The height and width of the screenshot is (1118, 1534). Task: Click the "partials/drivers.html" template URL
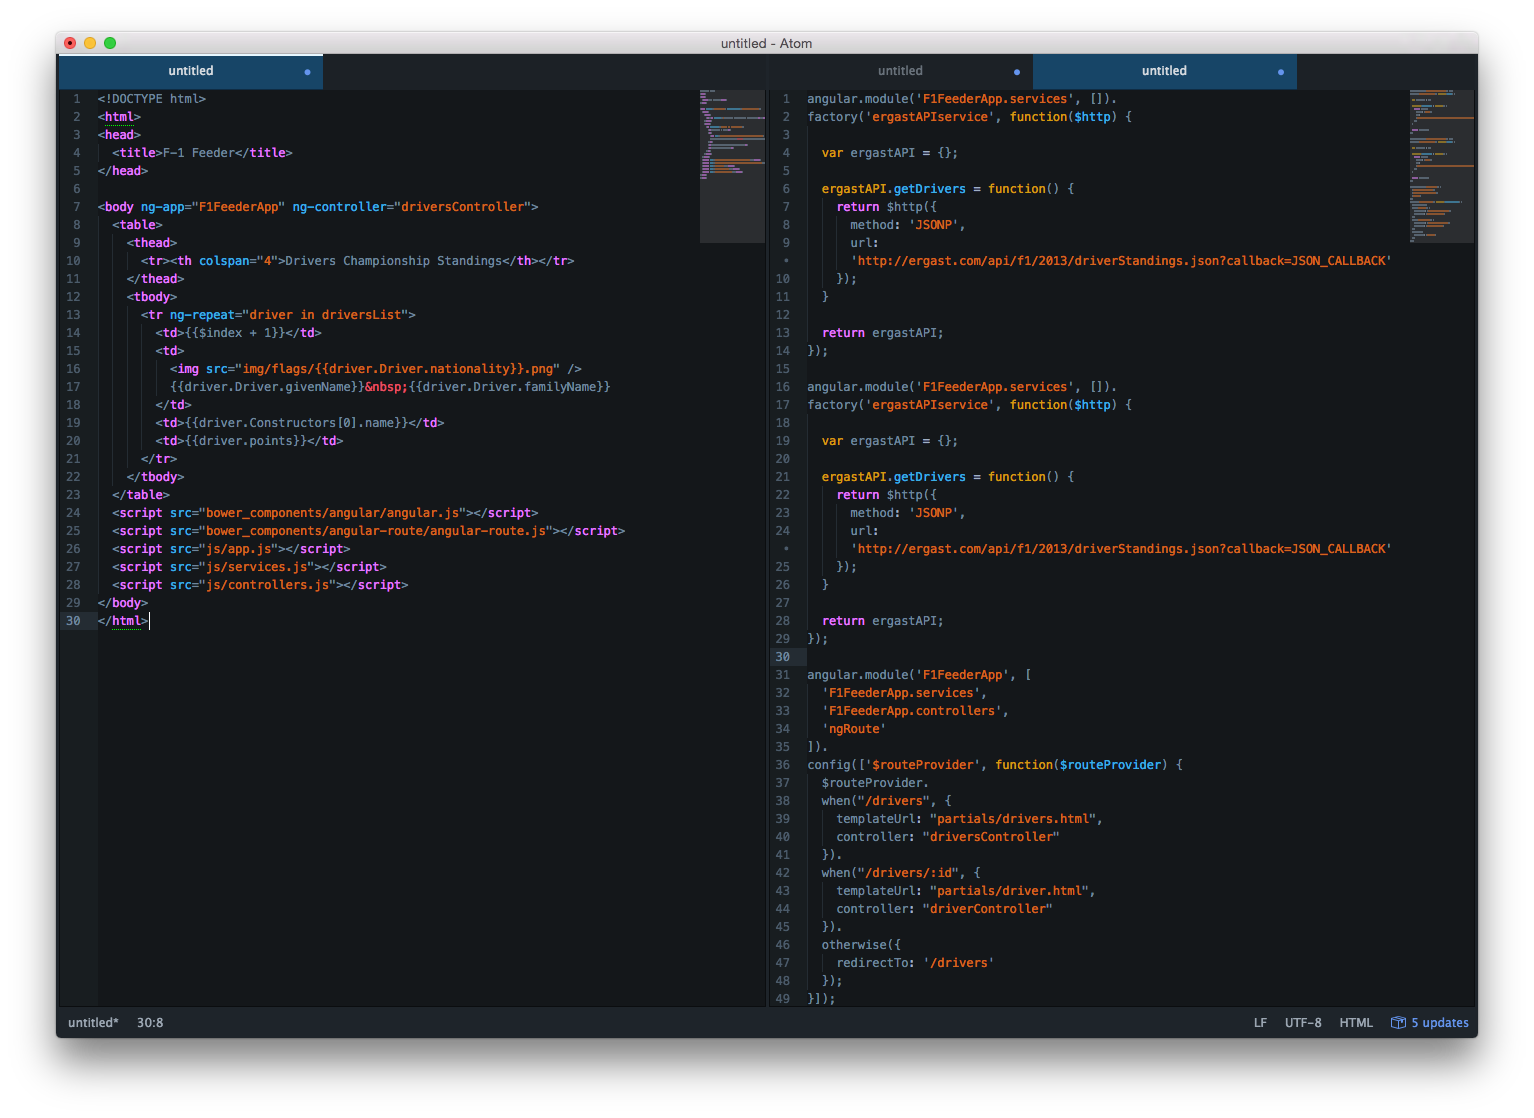(1013, 819)
